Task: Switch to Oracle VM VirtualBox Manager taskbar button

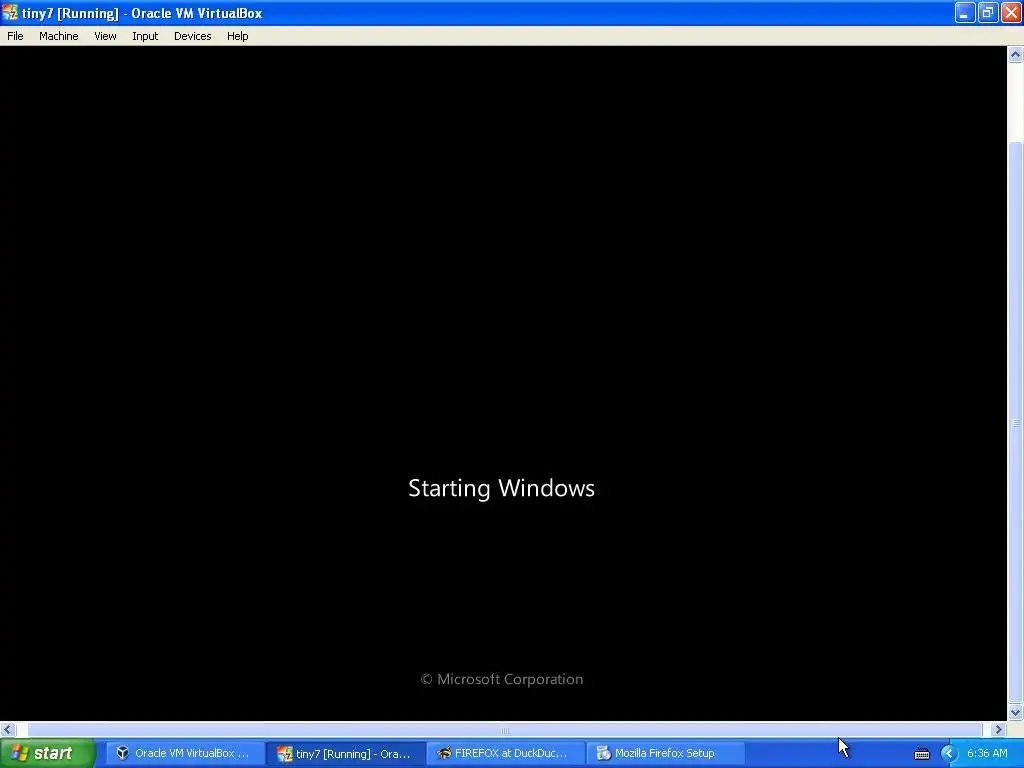Action: [184, 753]
